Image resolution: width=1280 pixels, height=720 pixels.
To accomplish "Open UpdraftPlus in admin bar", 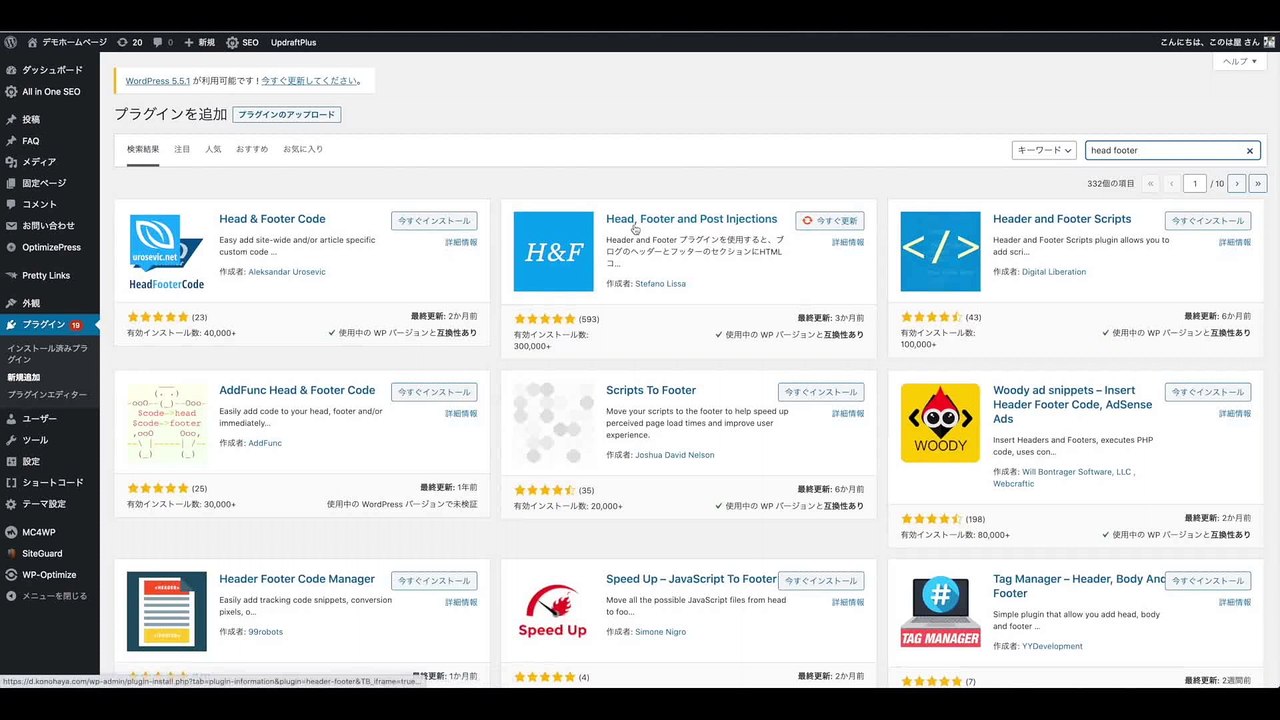I will click(293, 42).
